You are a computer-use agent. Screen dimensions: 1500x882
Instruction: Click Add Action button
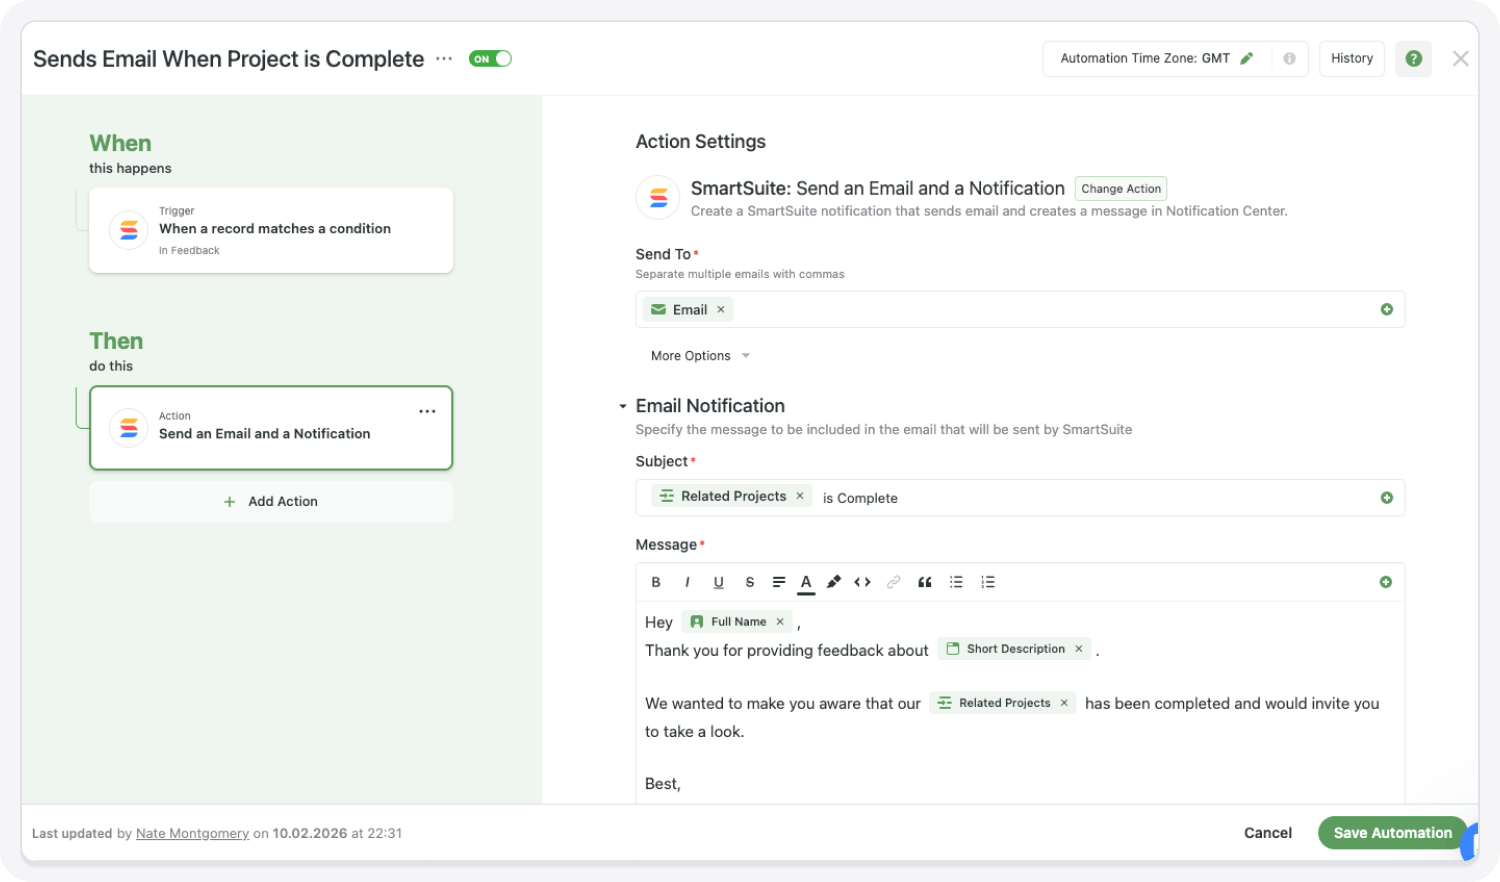(x=271, y=502)
